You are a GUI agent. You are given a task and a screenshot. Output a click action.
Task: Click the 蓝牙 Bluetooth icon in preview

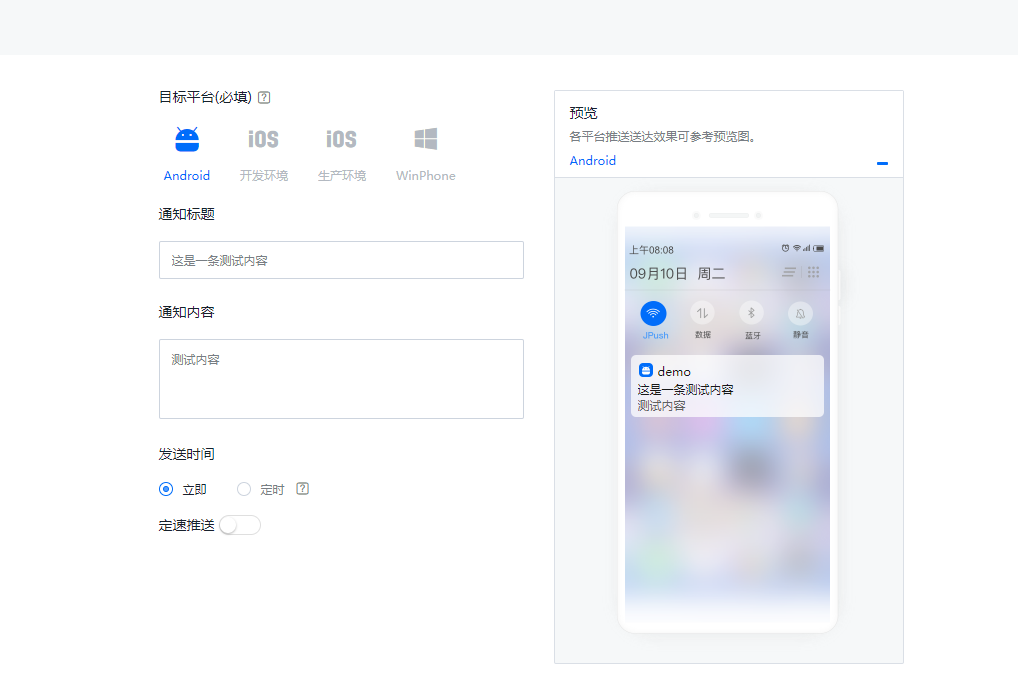pos(751,313)
